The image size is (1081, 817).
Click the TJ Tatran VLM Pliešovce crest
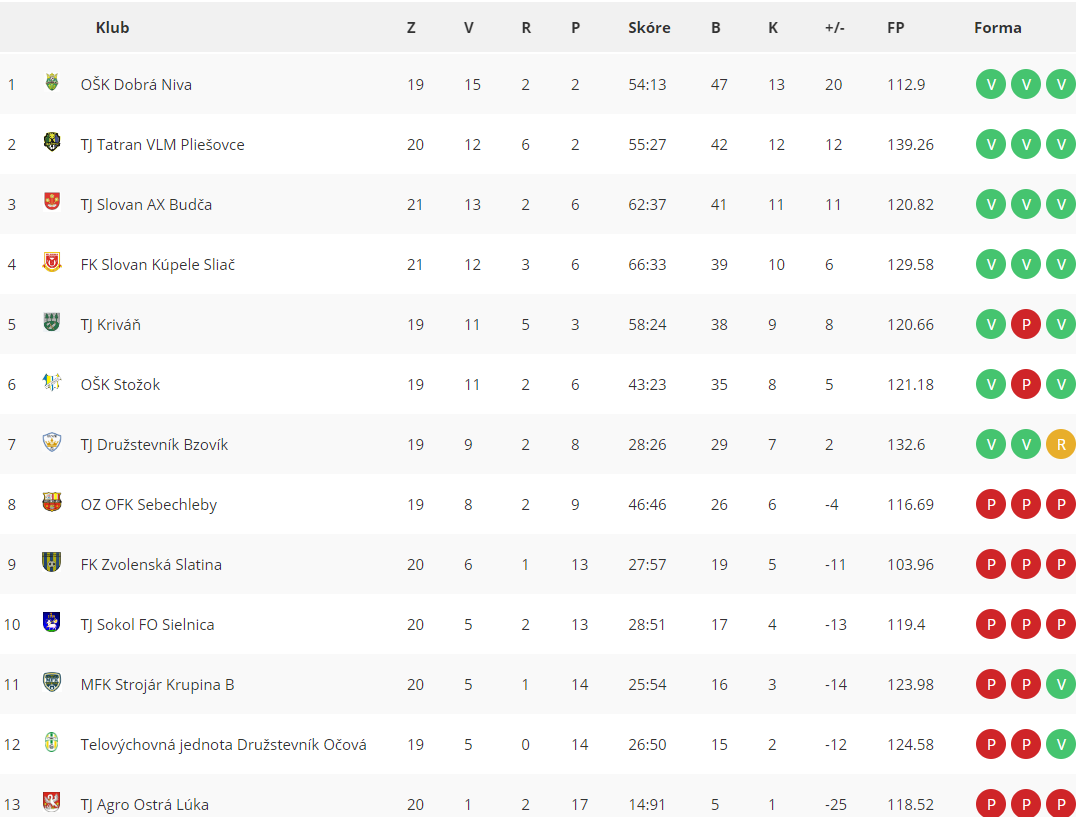point(52,143)
